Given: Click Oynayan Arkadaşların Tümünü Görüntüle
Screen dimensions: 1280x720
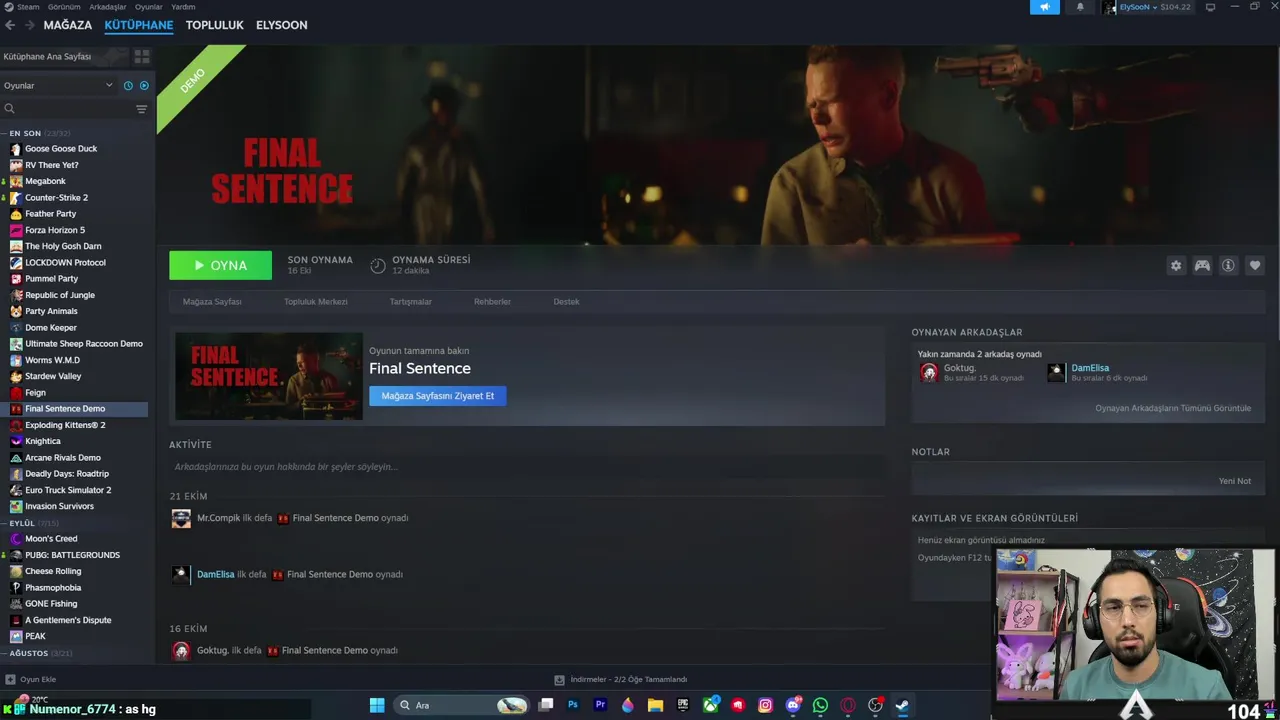Looking at the screenshot, I should coord(1173,408).
